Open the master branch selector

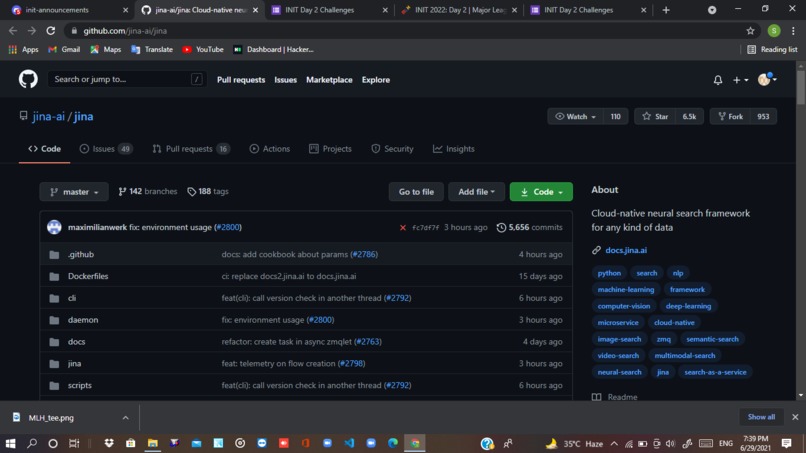coord(74,192)
